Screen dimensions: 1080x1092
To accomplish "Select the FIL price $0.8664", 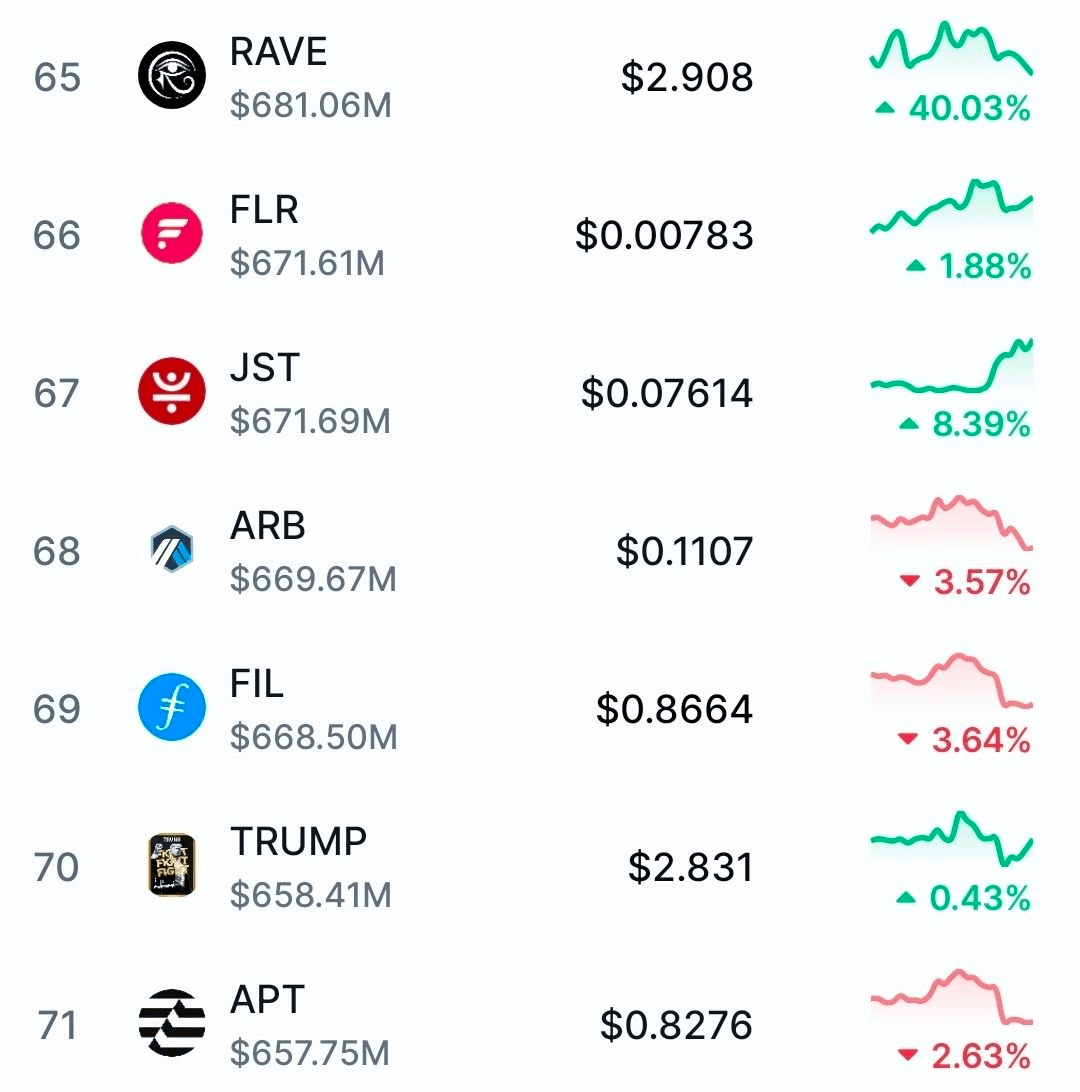I will 674,709.
